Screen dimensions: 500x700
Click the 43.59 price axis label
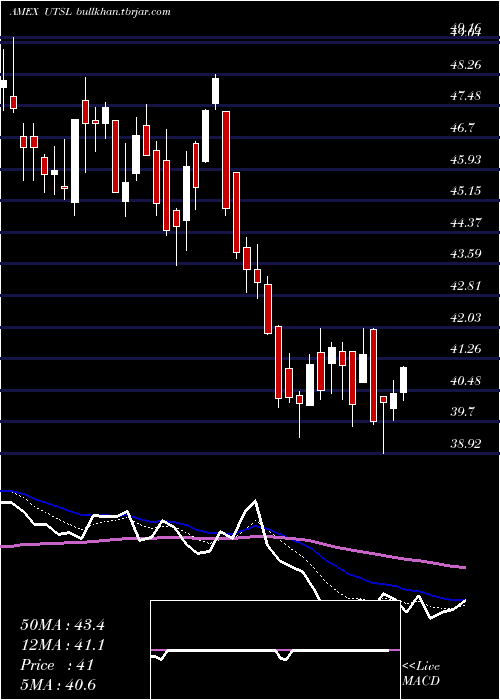click(x=466, y=254)
